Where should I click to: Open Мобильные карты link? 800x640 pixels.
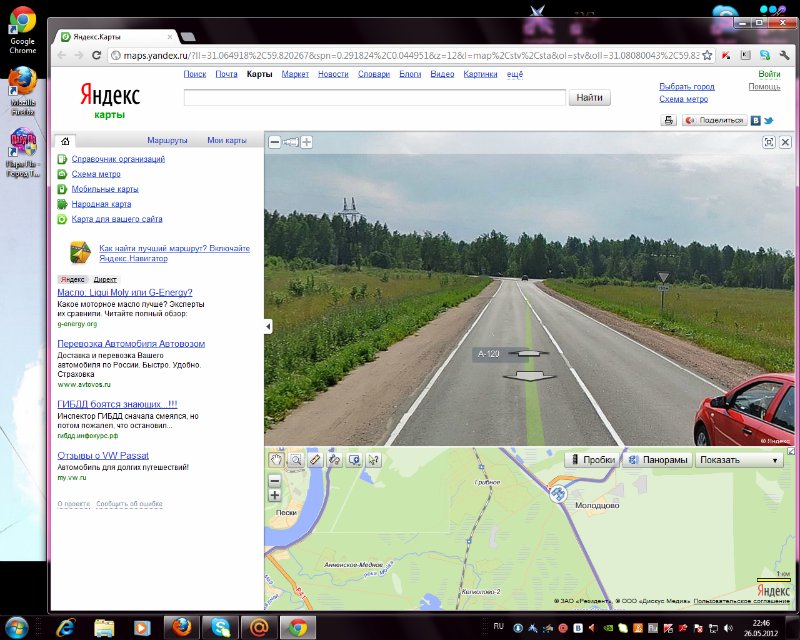105,189
